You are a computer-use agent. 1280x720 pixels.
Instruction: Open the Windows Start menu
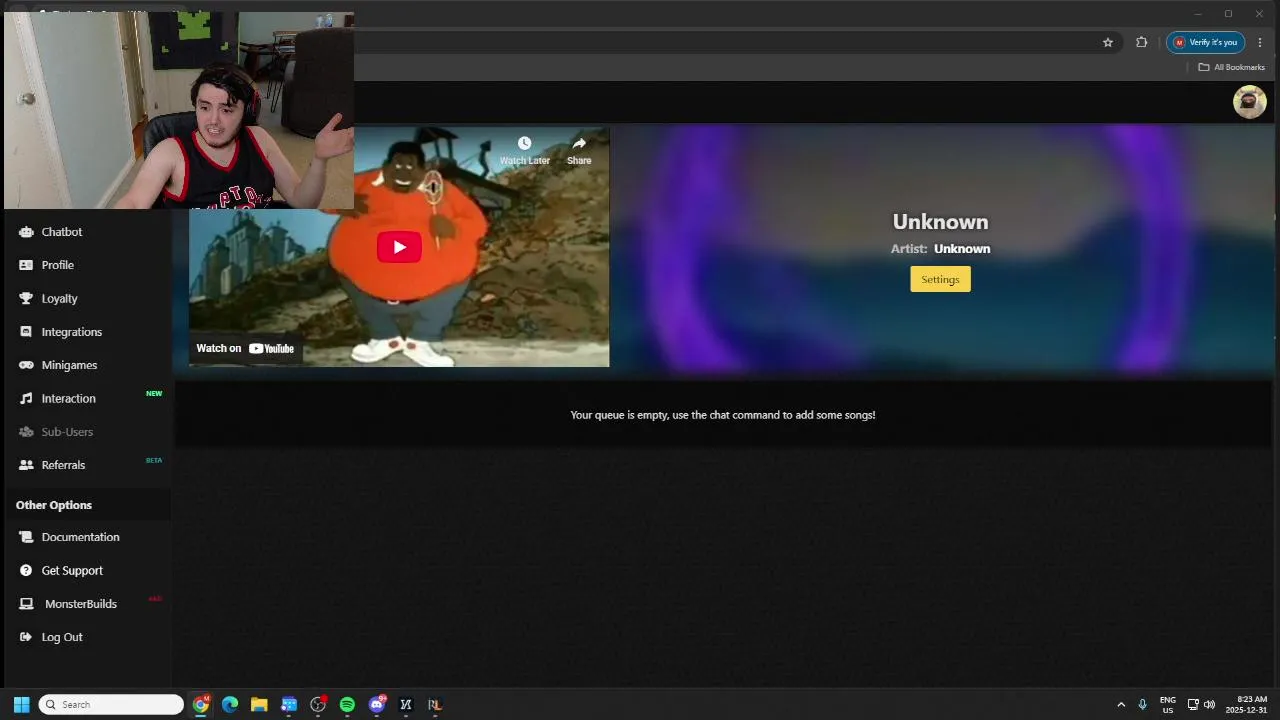[21, 705]
